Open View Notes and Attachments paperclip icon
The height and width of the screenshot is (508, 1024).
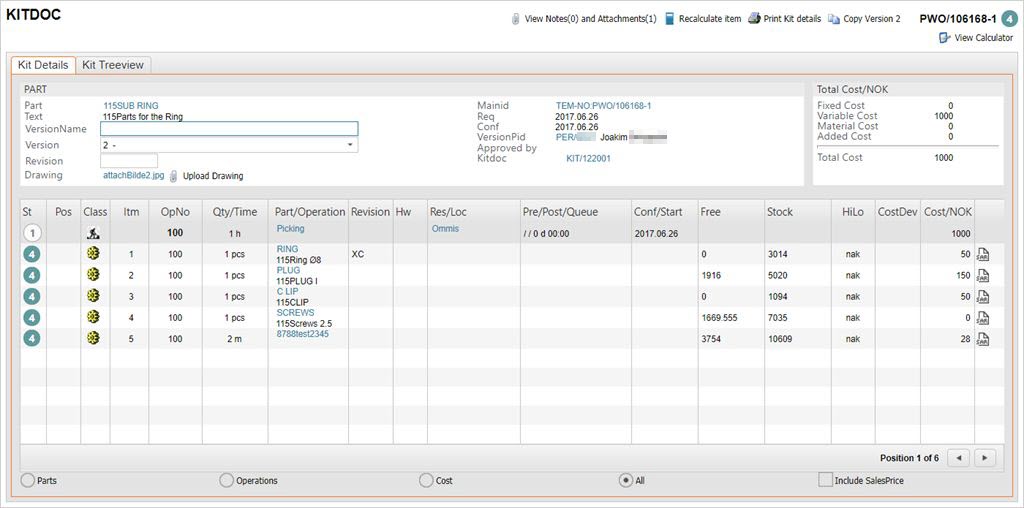coord(516,19)
